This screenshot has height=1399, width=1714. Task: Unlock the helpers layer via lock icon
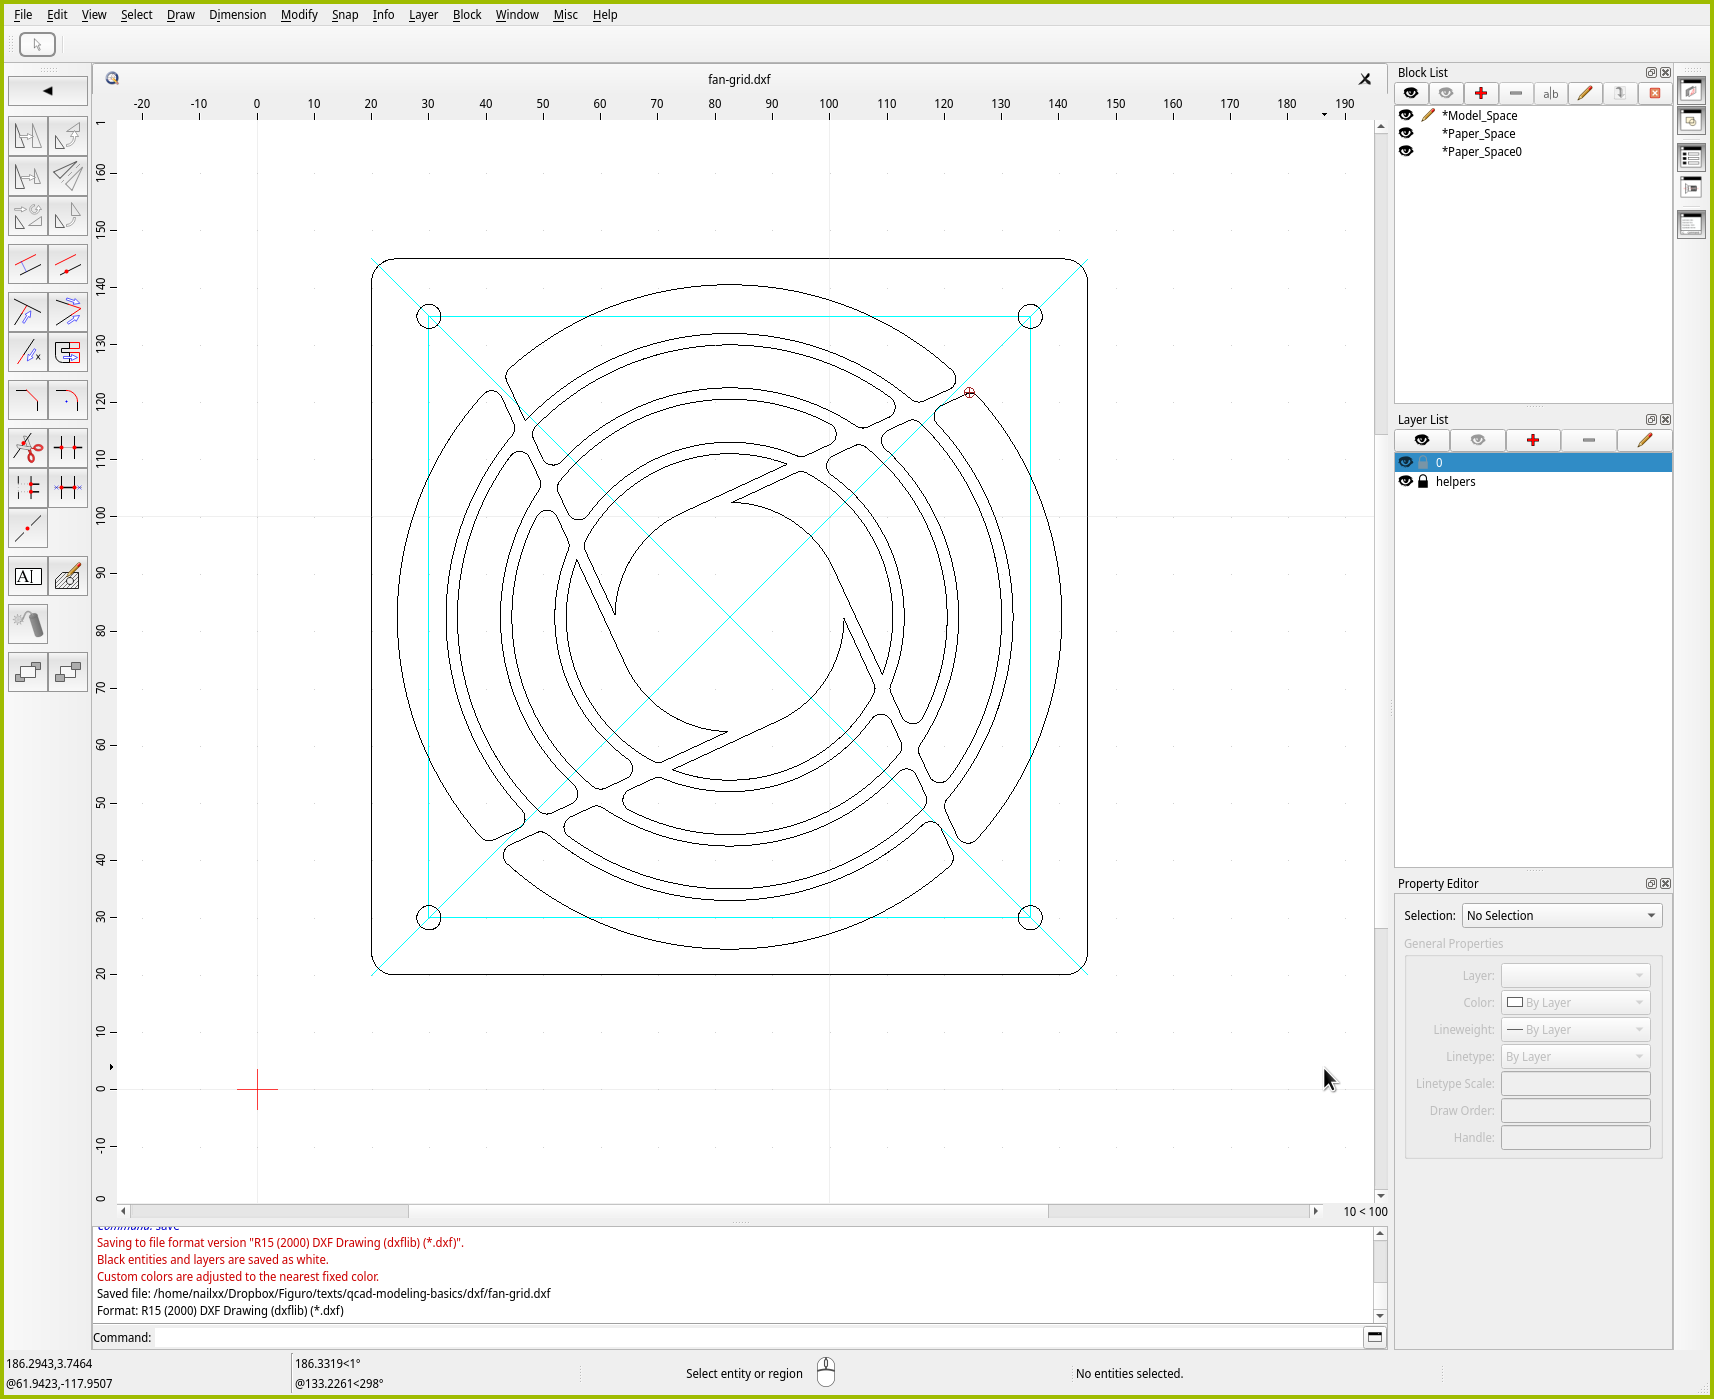tap(1423, 481)
